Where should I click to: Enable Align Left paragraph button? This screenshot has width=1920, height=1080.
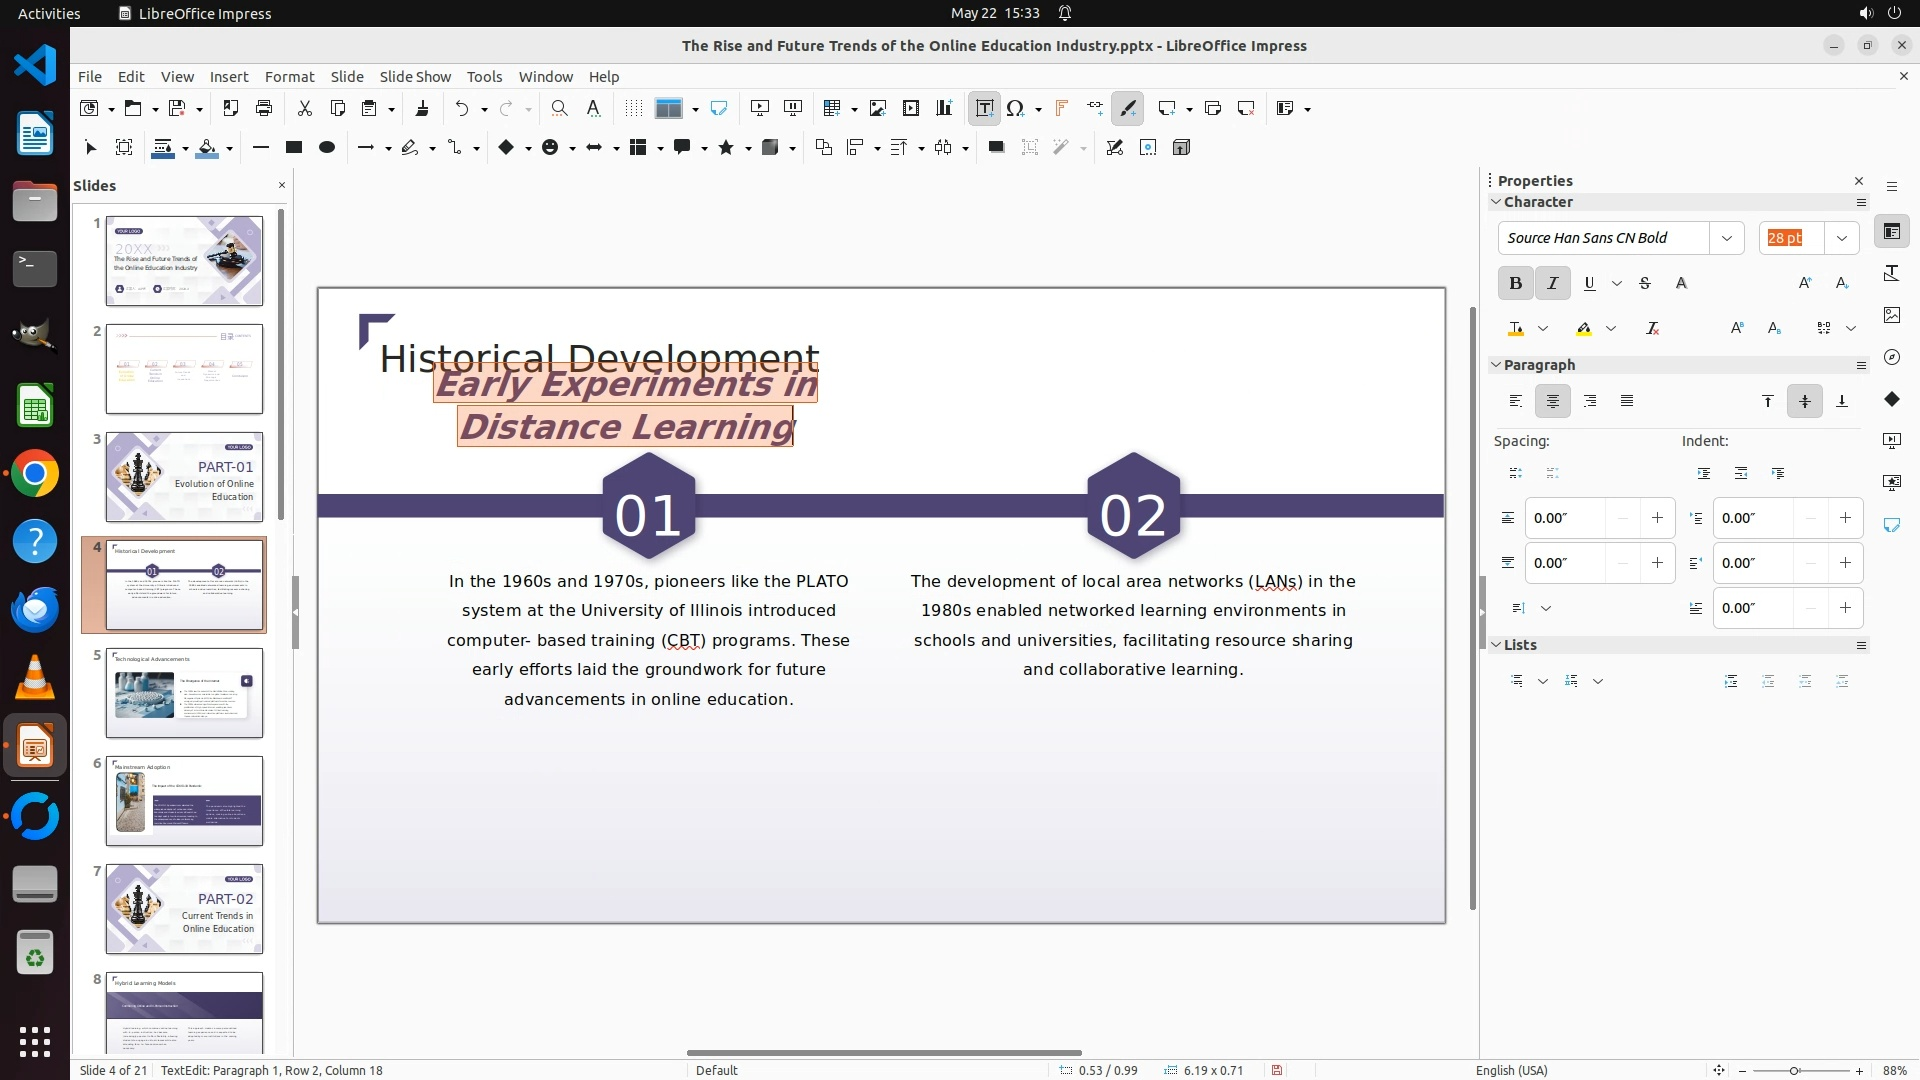pyautogui.click(x=1516, y=401)
